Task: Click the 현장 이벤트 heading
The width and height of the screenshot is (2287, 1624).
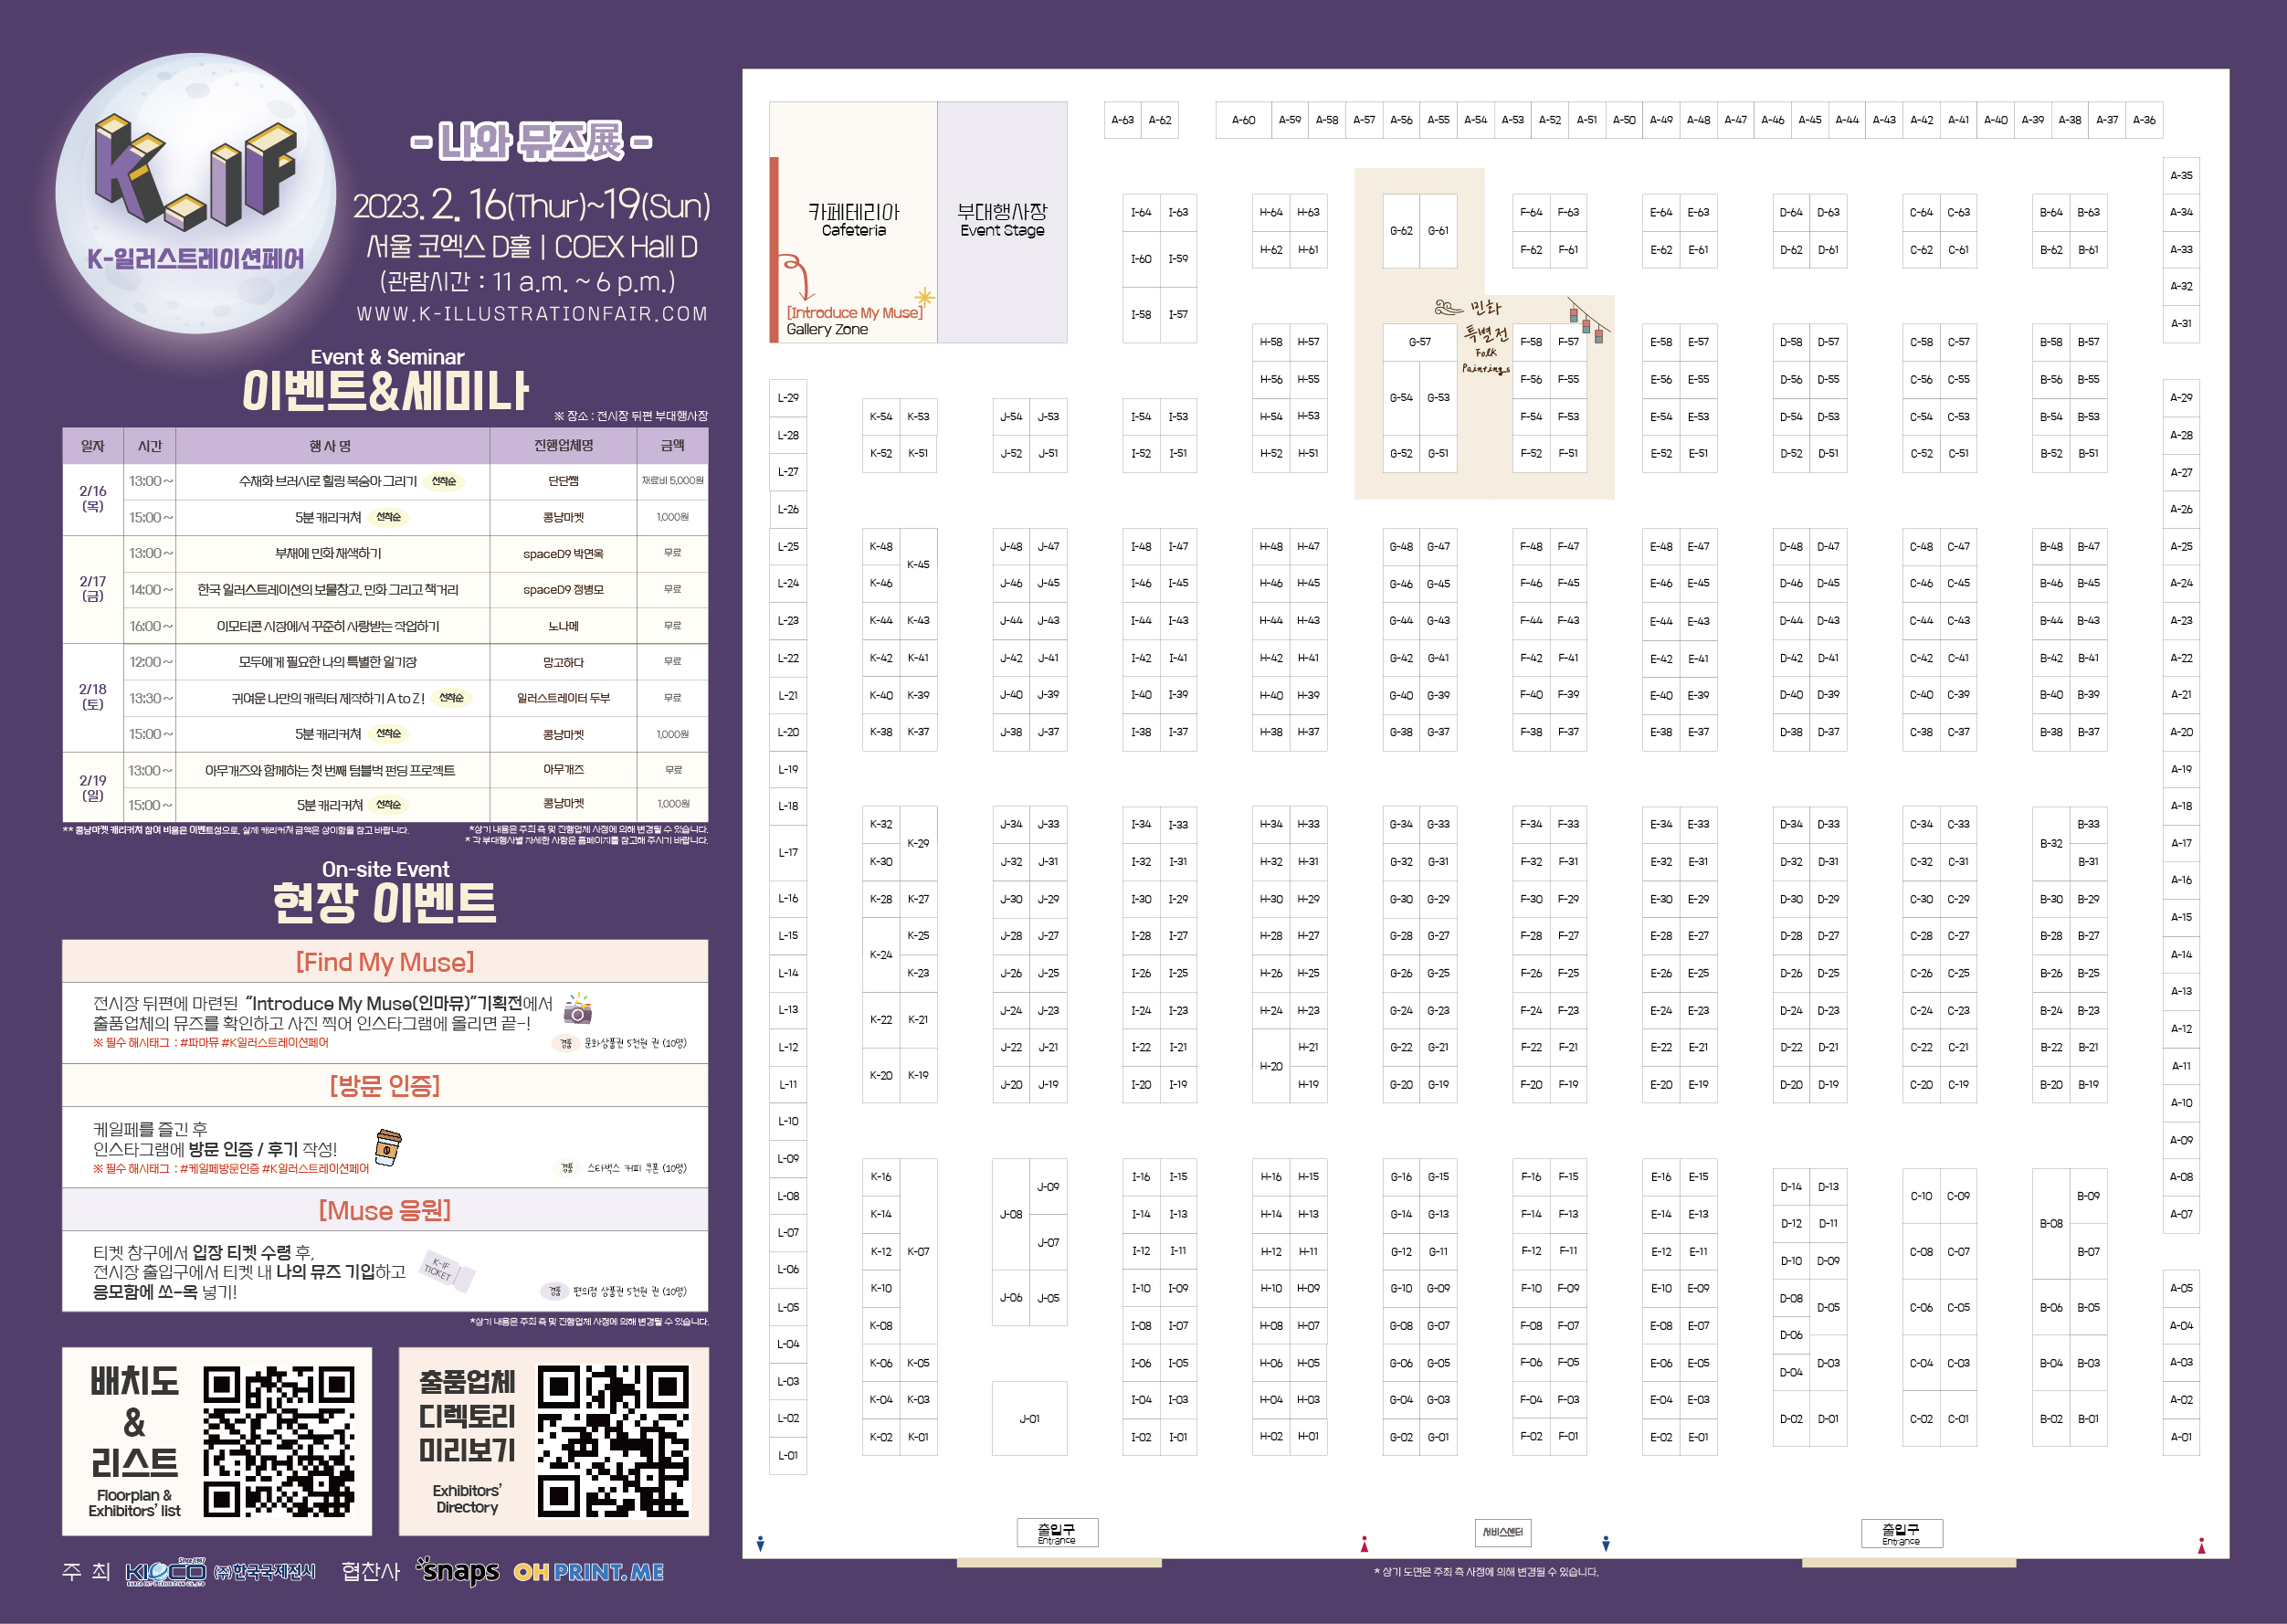Action: (x=385, y=903)
